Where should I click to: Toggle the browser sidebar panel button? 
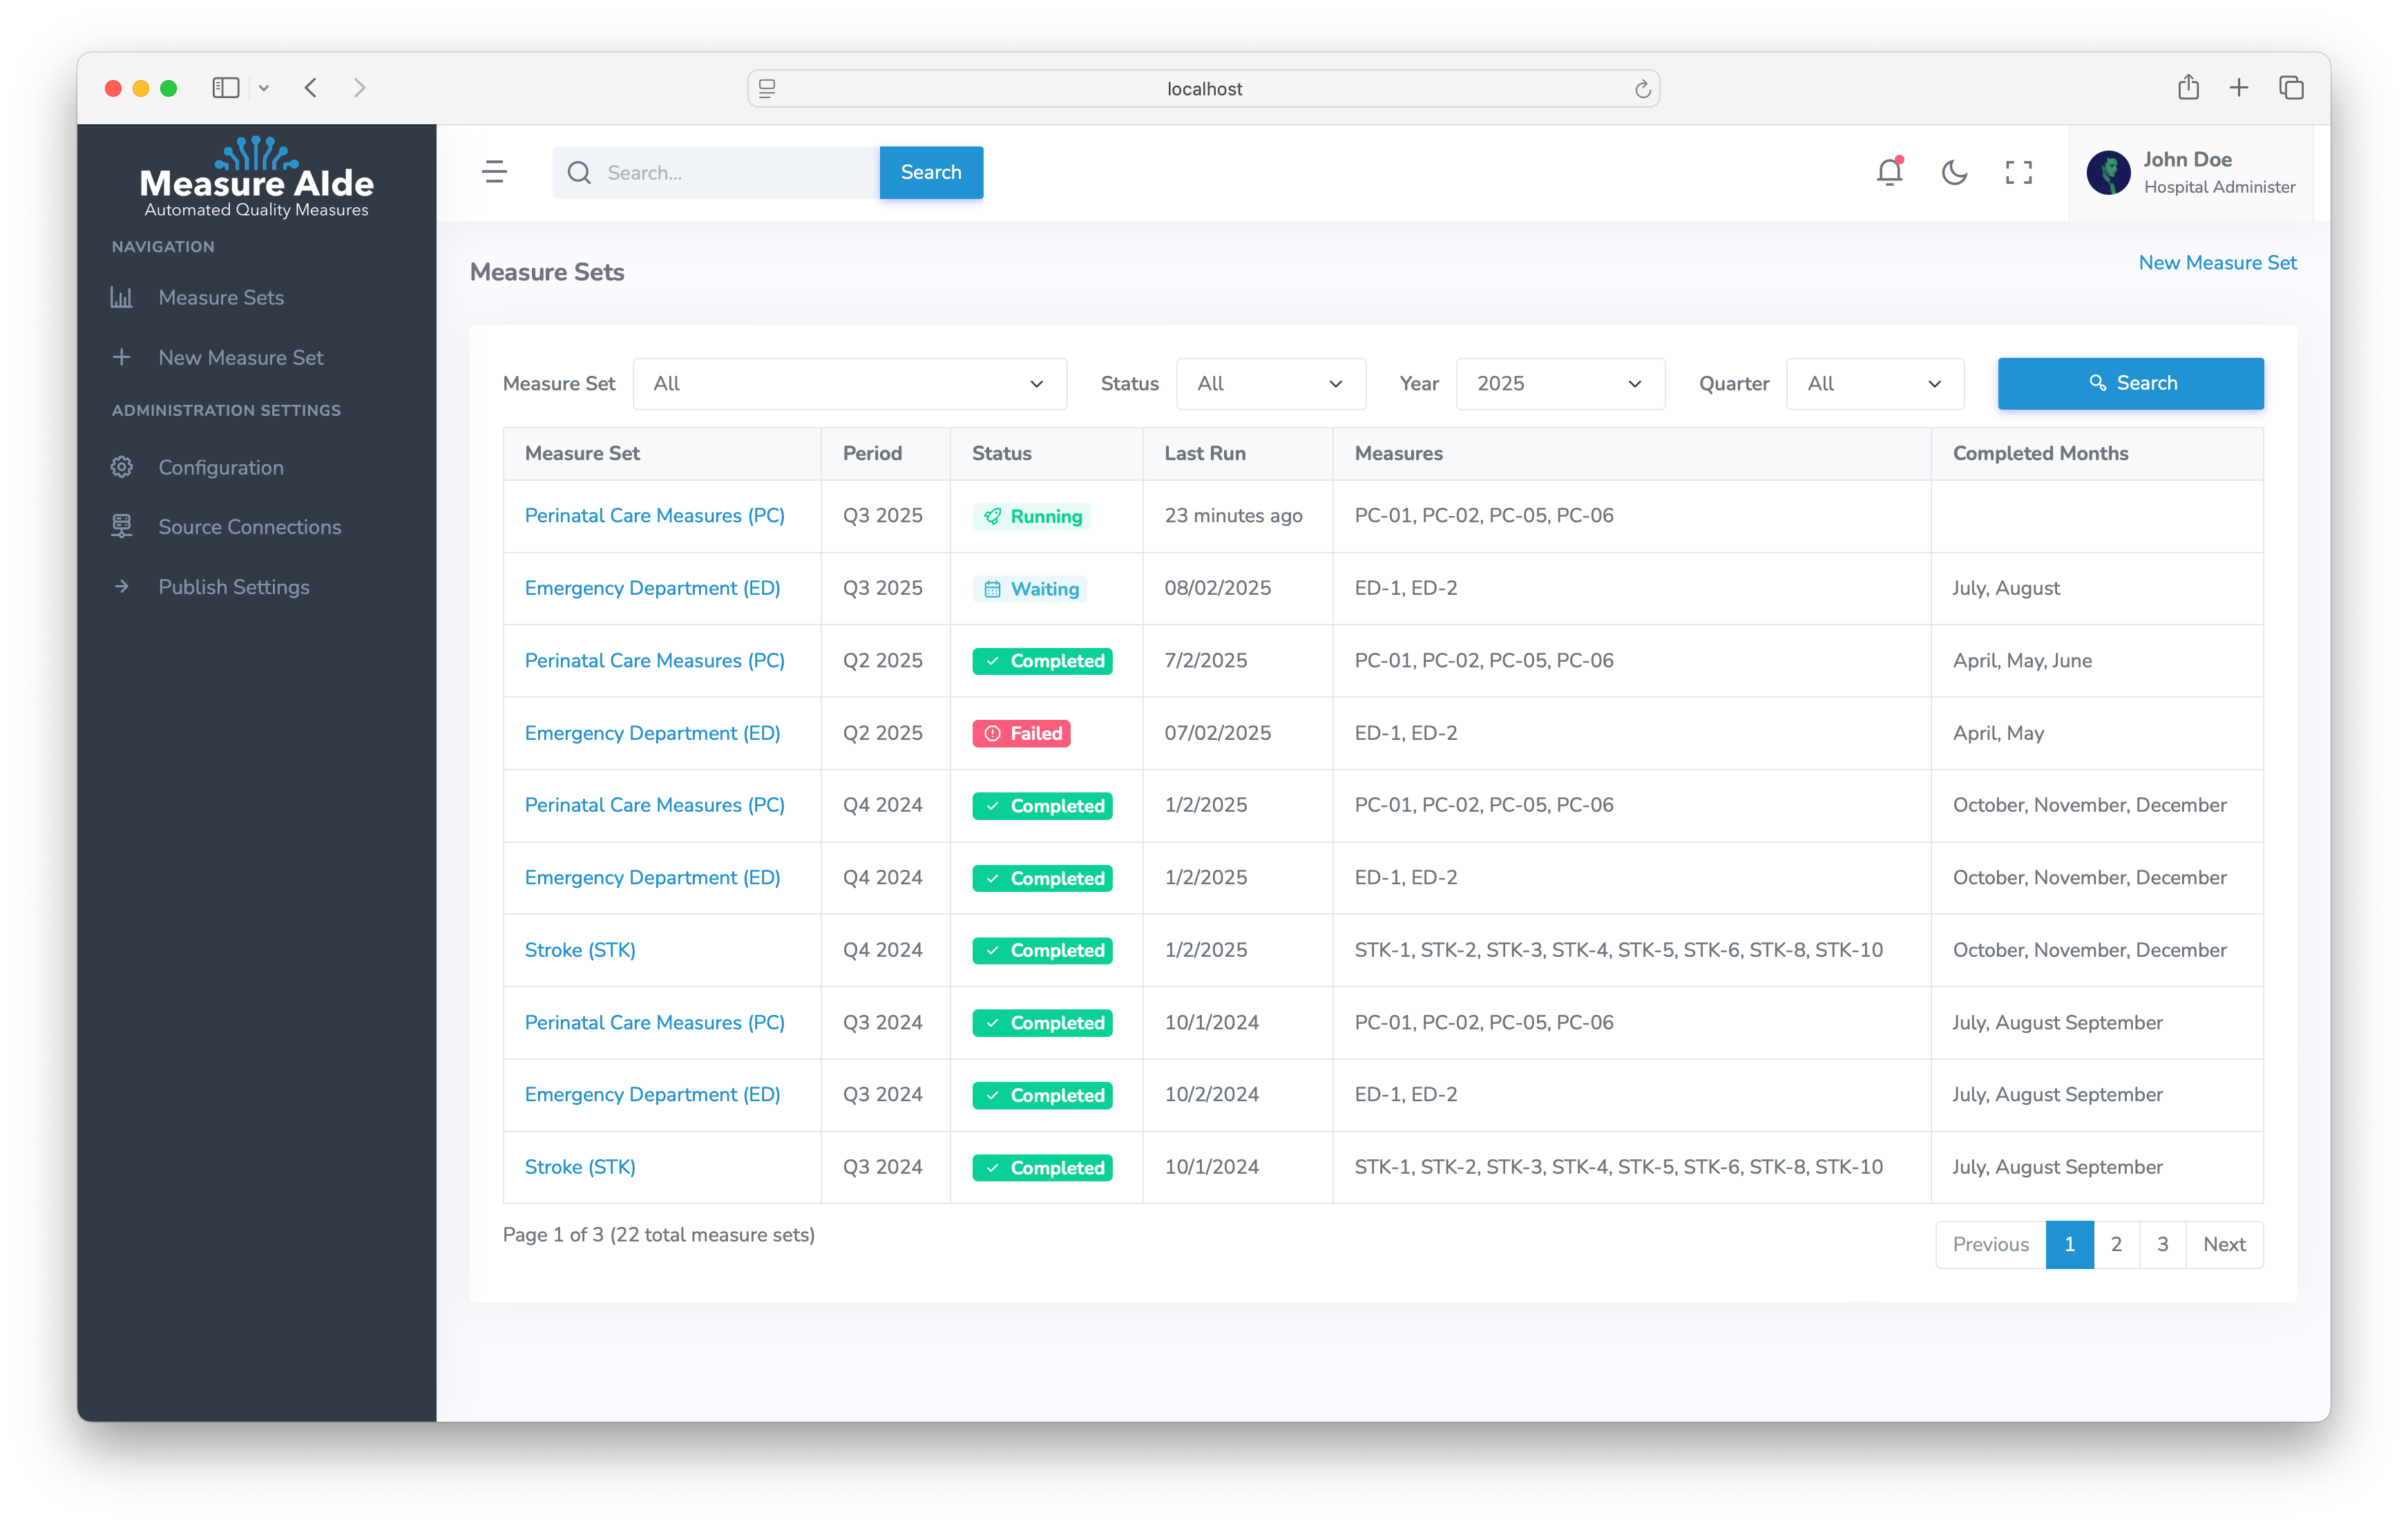pyautogui.click(x=226, y=88)
